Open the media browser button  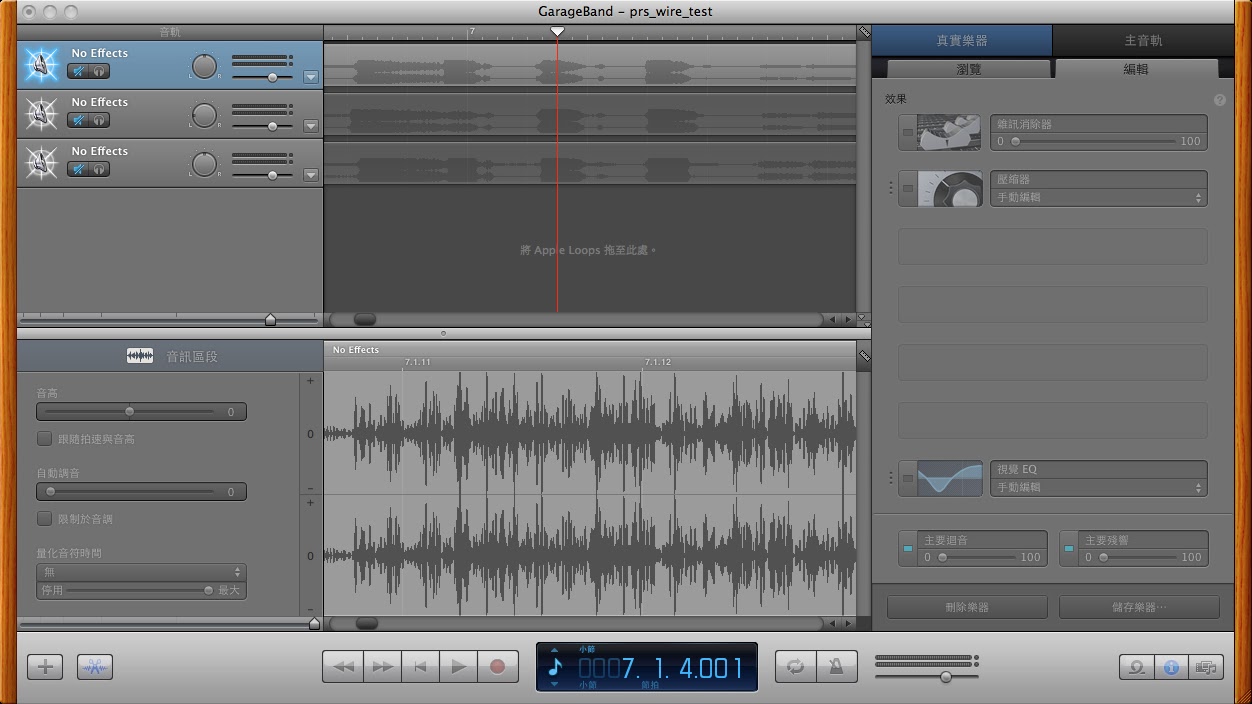click(x=1206, y=667)
